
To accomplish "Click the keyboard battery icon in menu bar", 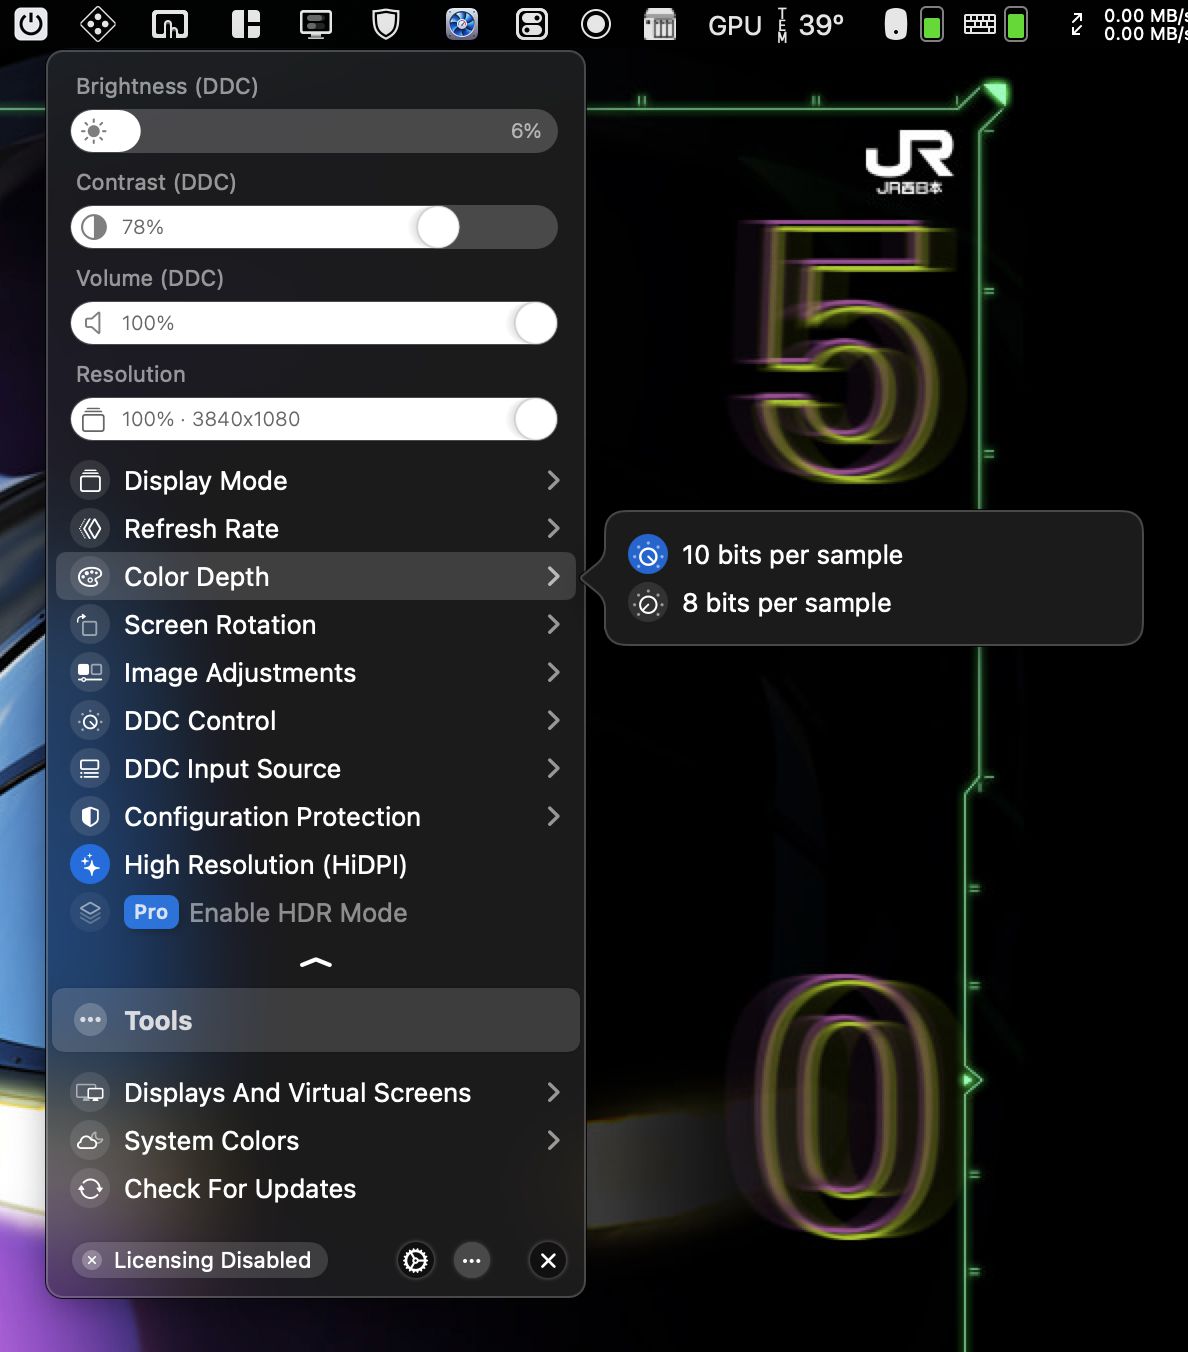I will [995, 24].
